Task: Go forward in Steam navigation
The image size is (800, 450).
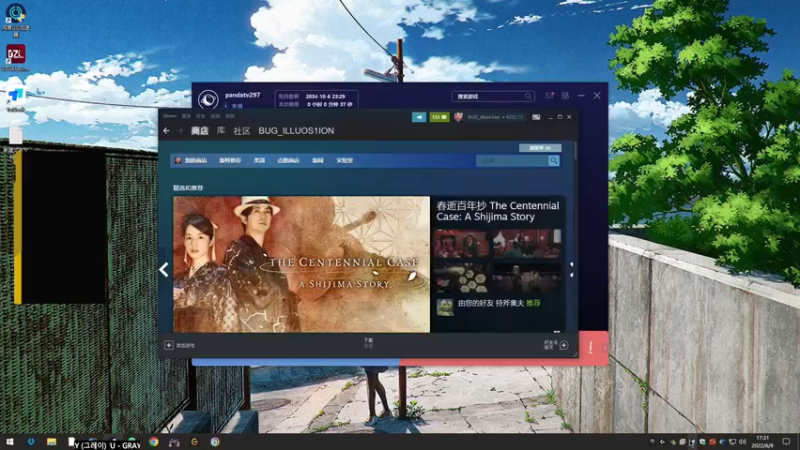Action: coord(180,131)
